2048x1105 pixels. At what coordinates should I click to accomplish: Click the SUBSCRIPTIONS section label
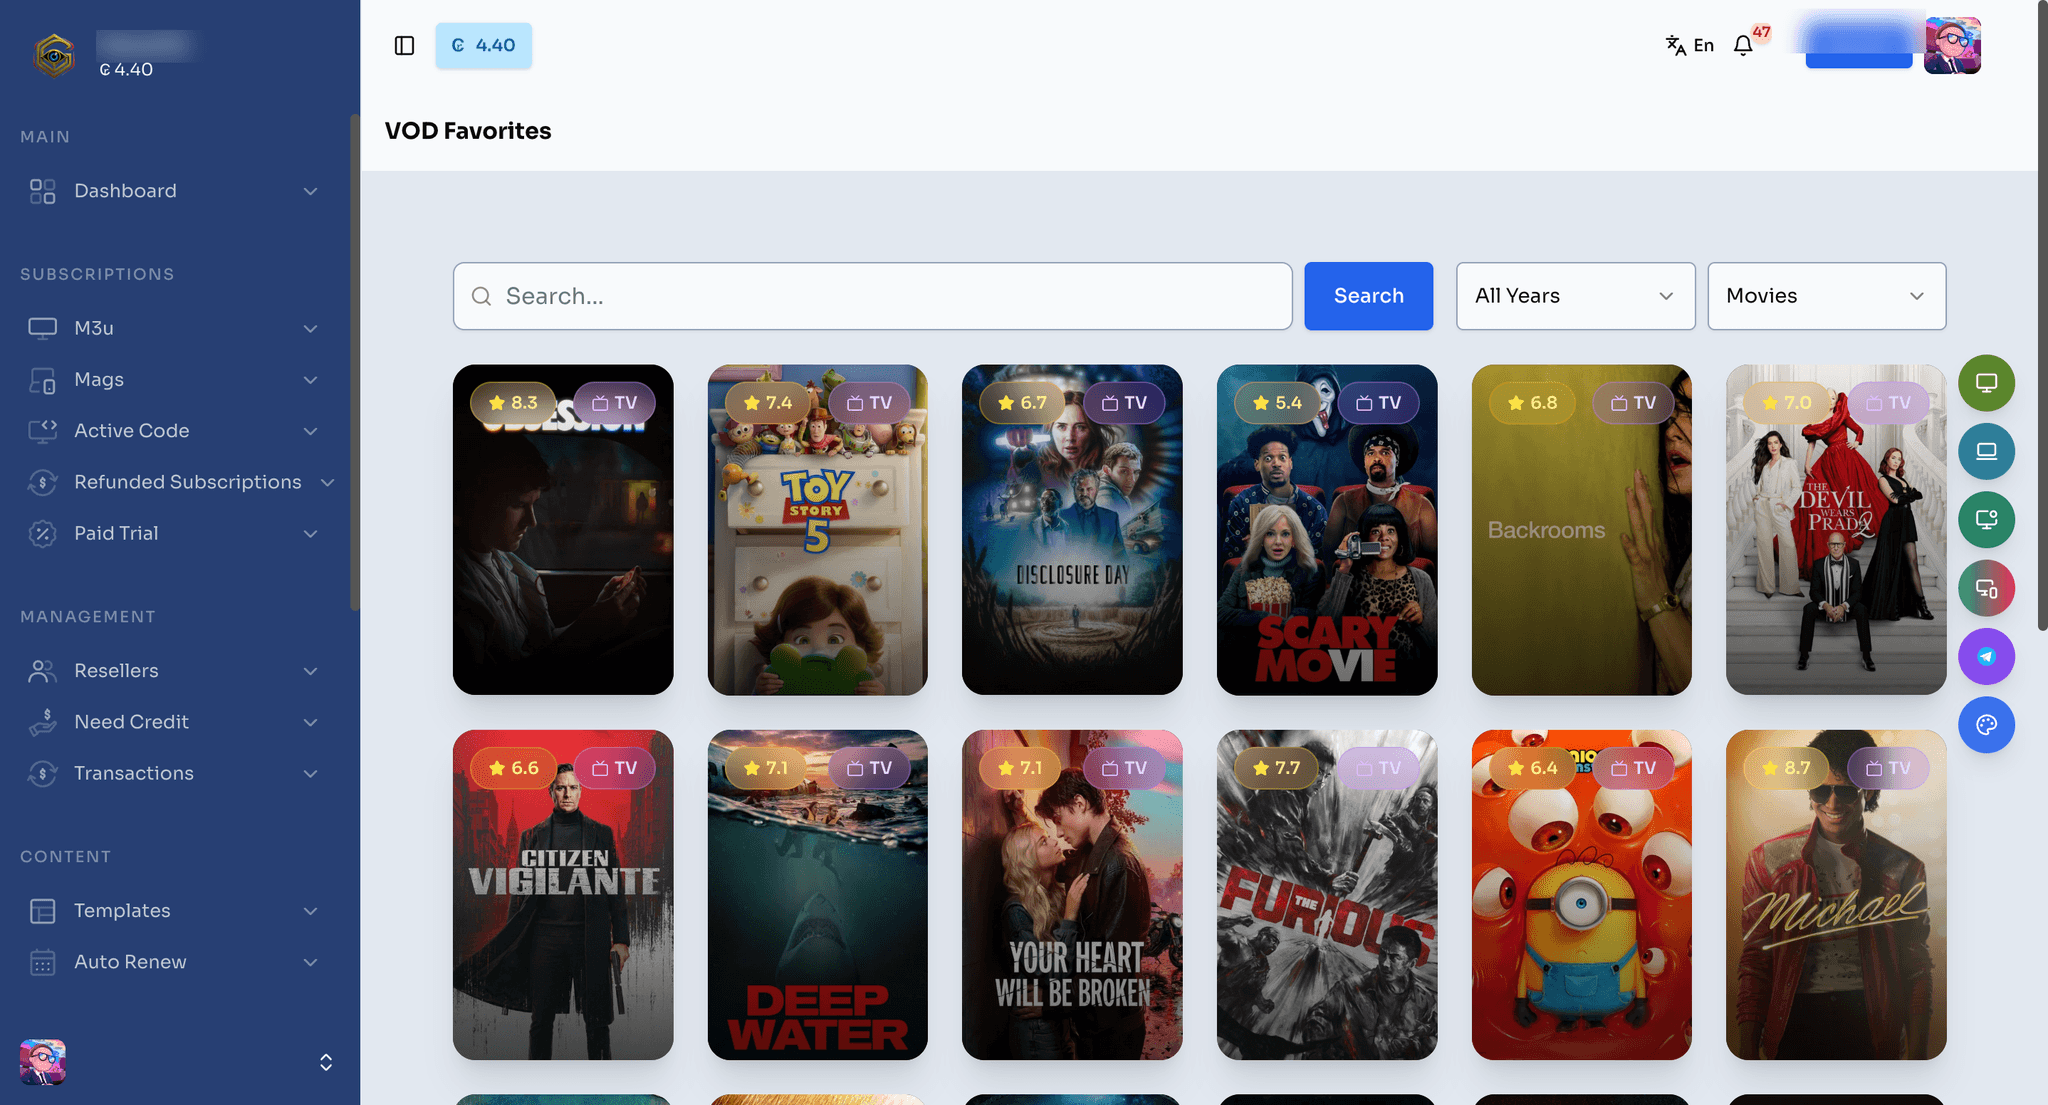(97, 274)
